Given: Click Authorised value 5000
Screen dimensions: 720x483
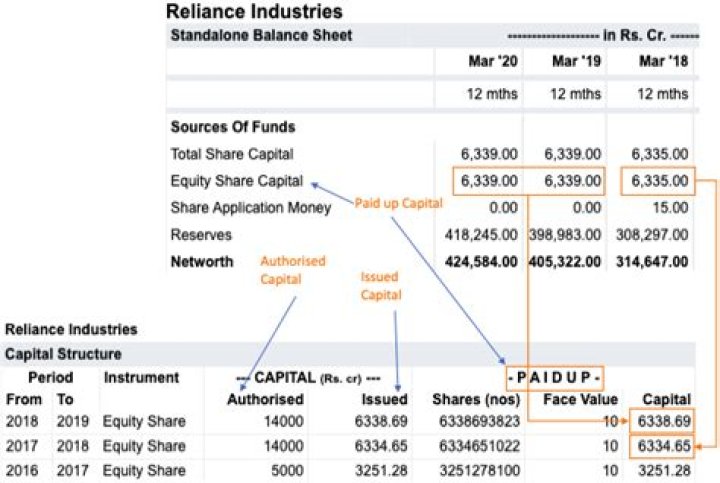Looking at the screenshot, I should tap(287, 471).
